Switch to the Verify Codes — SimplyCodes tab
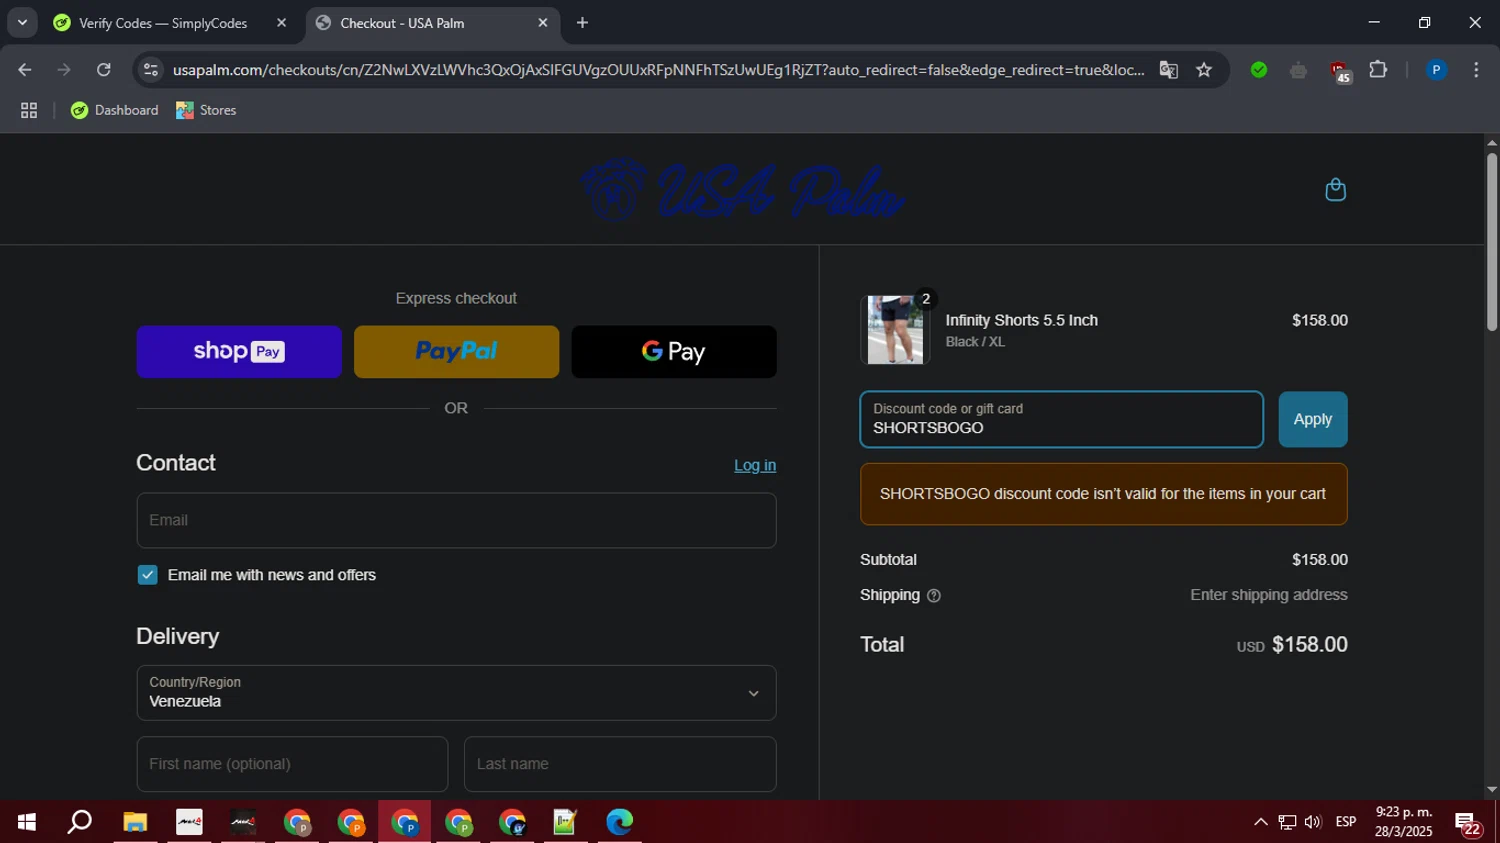 (x=163, y=23)
